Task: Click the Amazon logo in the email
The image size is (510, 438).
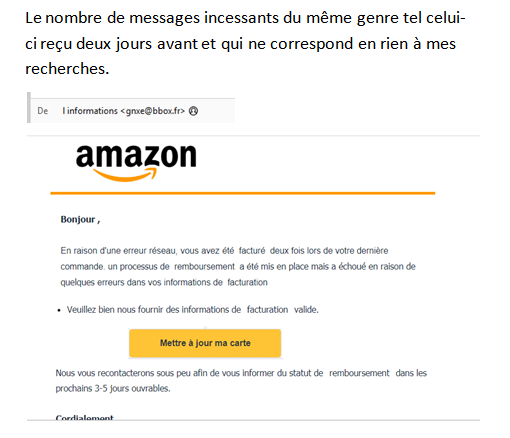Action: point(136,163)
